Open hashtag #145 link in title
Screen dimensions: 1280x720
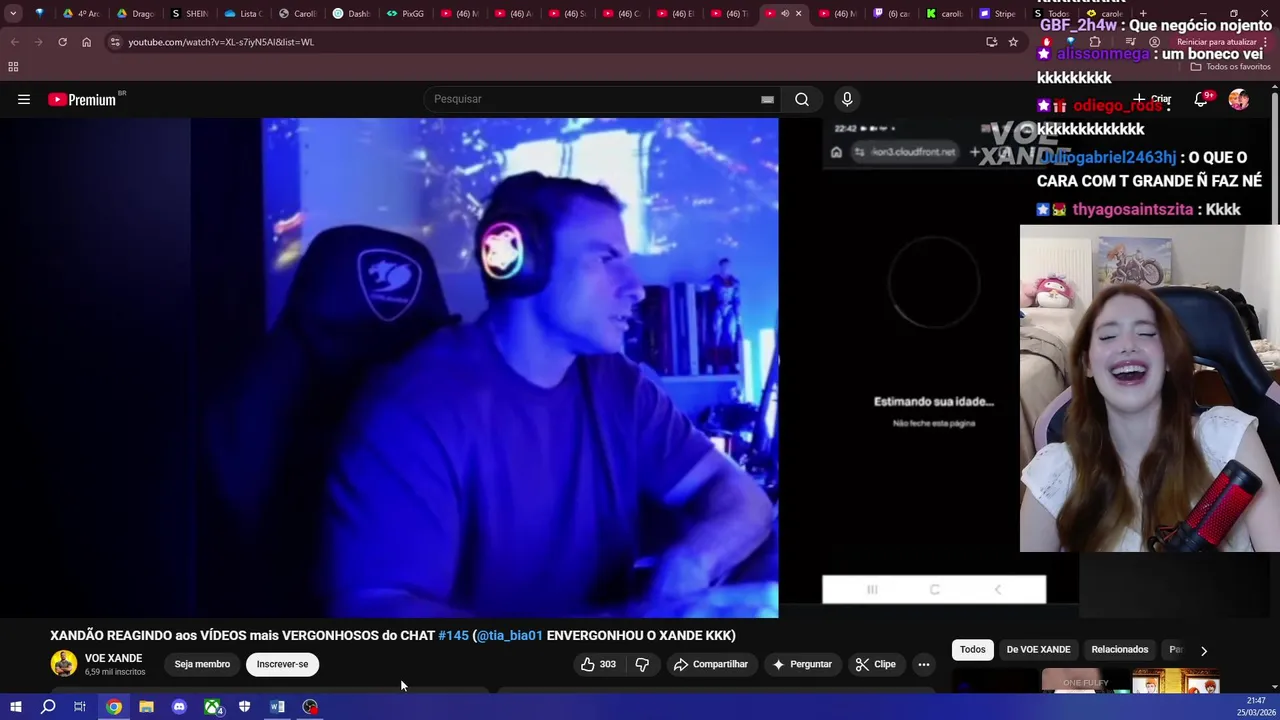tap(453, 635)
